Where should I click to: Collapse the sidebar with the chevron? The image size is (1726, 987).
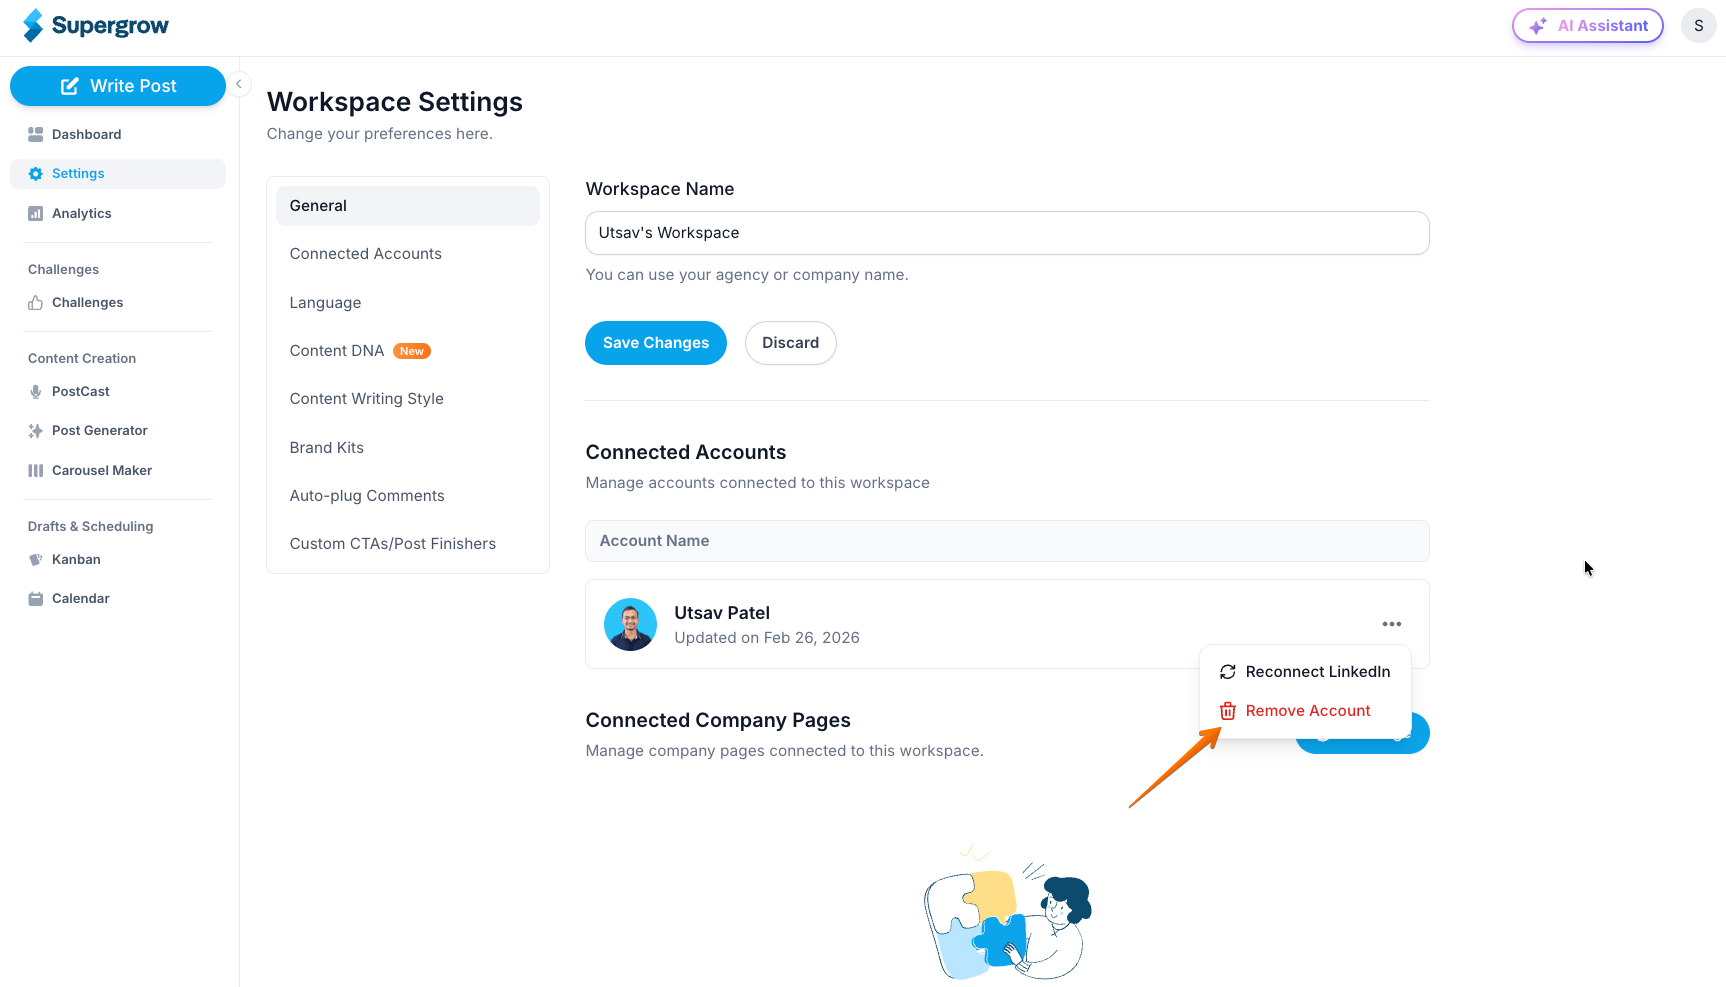point(239,84)
